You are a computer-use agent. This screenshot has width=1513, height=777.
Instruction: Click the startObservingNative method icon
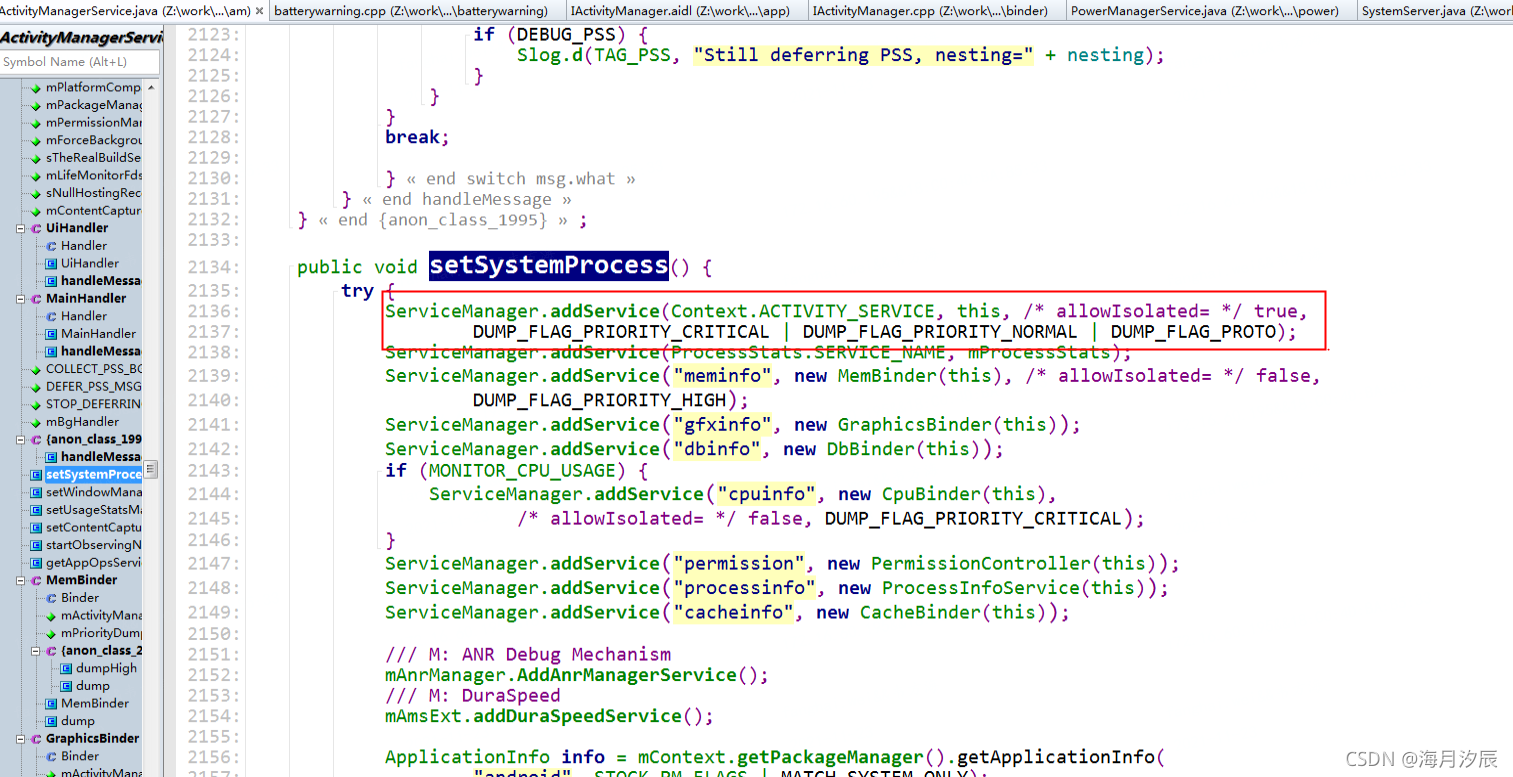[36, 544]
